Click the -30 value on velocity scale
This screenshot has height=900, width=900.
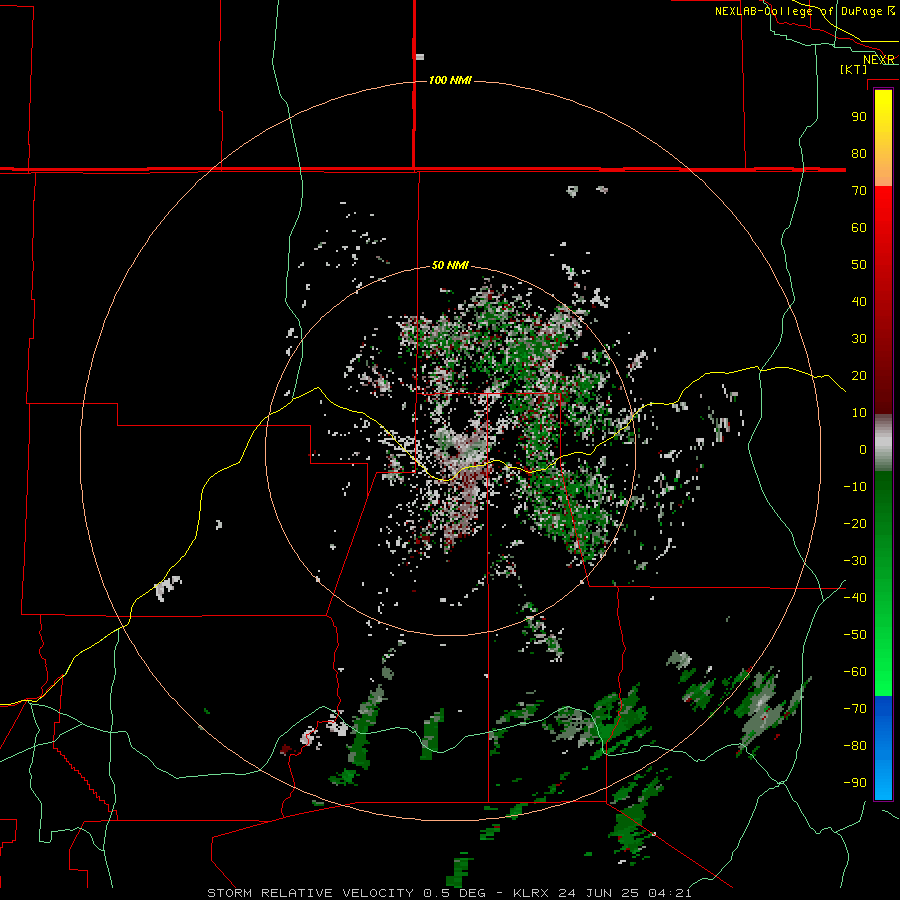(x=855, y=561)
